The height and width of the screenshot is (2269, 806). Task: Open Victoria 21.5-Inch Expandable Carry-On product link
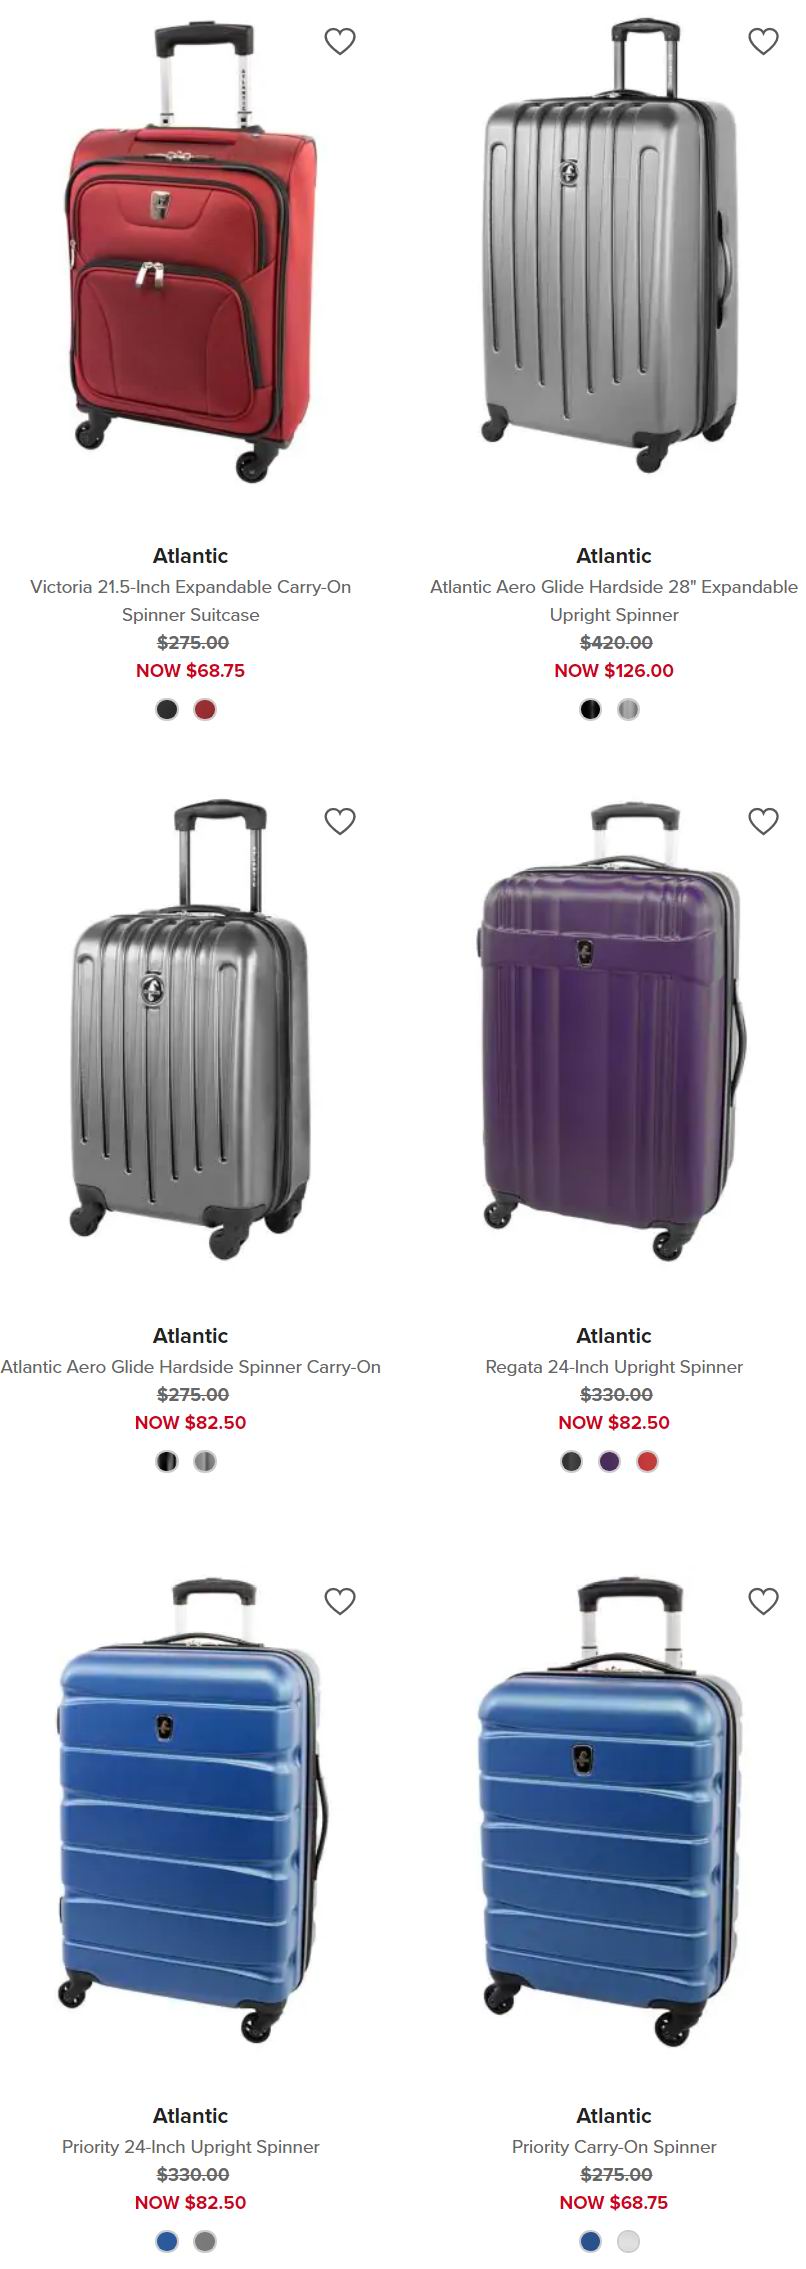click(191, 601)
